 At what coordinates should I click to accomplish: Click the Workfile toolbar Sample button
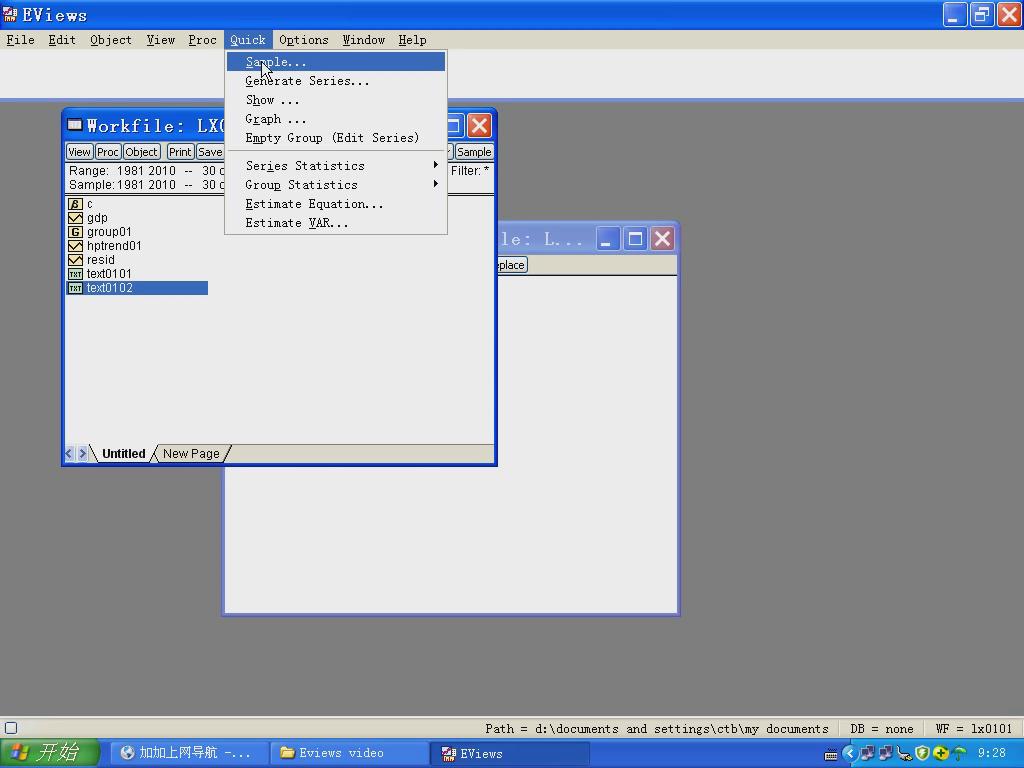pyautogui.click(x=473, y=152)
